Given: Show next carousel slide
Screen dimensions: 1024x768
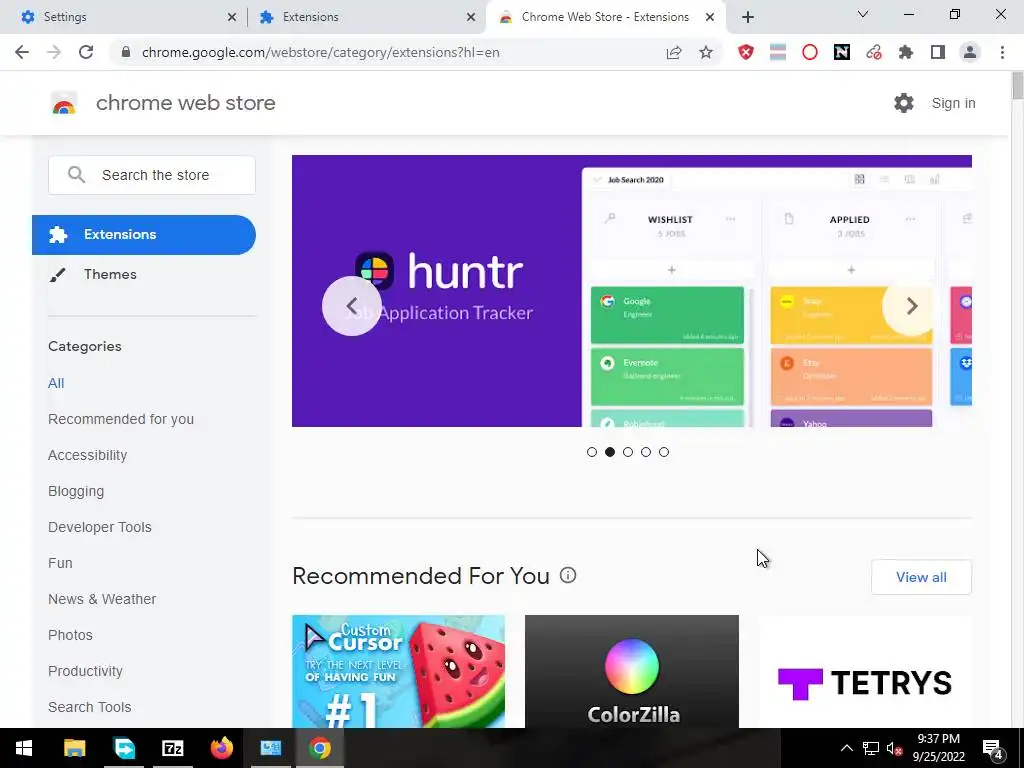Looking at the screenshot, I should tap(912, 306).
